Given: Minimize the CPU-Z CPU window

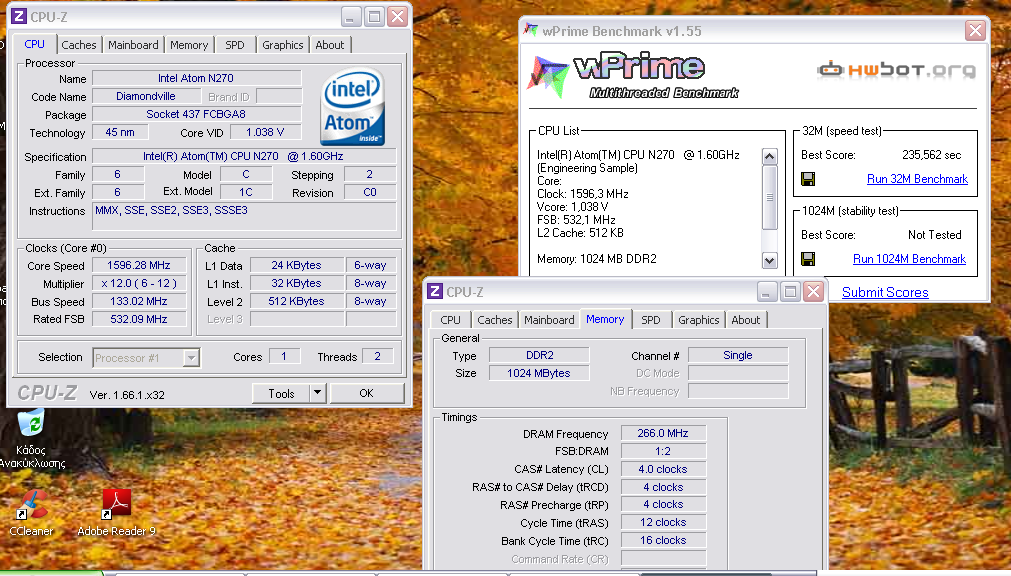Looking at the screenshot, I should click(351, 17).
